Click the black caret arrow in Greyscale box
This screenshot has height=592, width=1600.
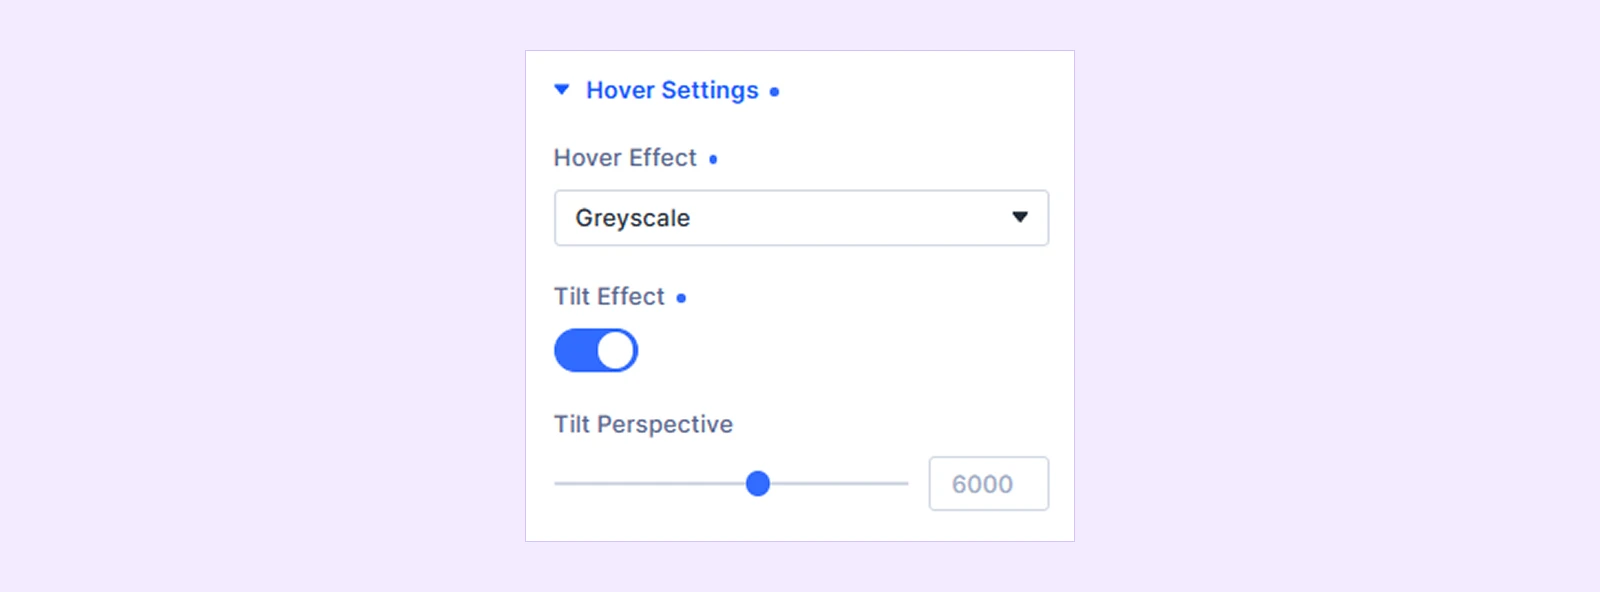click(x=1020, y=217)
